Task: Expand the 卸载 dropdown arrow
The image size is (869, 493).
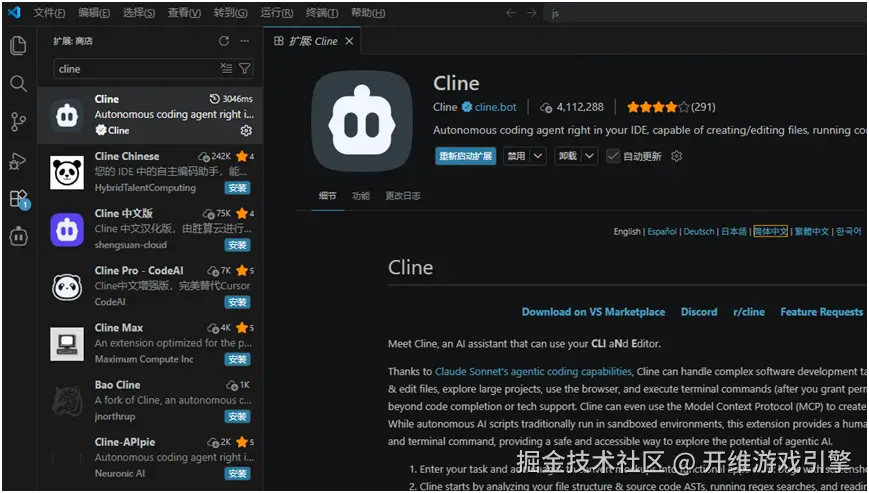Action: pyautogui.click(x=590, y=156)
